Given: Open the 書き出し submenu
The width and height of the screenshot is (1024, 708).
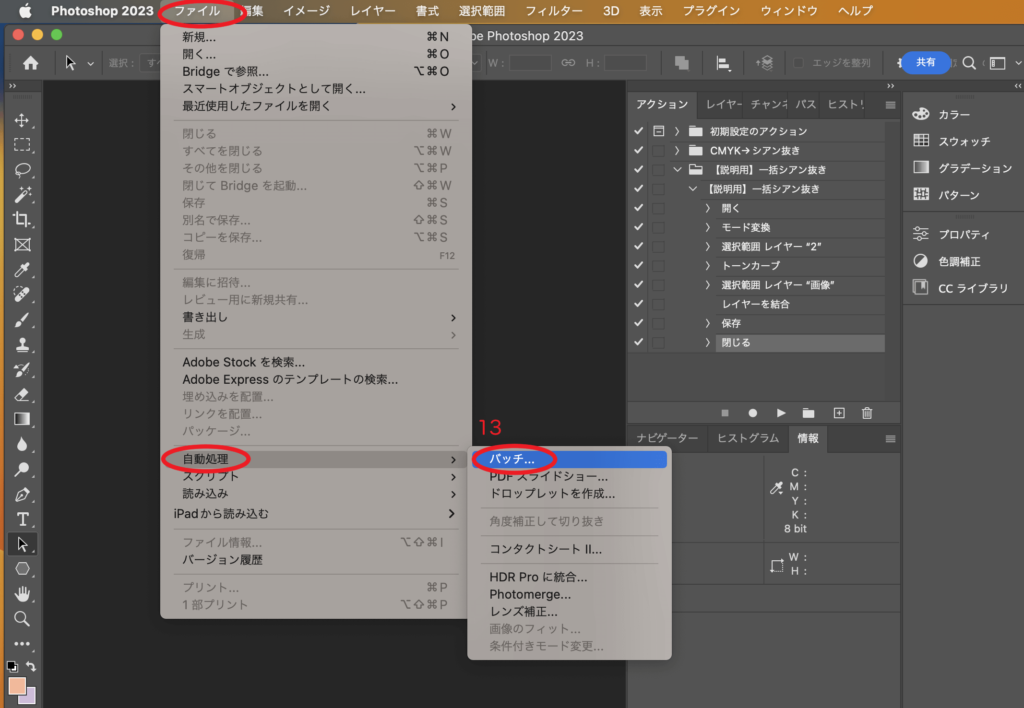Looking at the screenshot, I should [317, 317].
